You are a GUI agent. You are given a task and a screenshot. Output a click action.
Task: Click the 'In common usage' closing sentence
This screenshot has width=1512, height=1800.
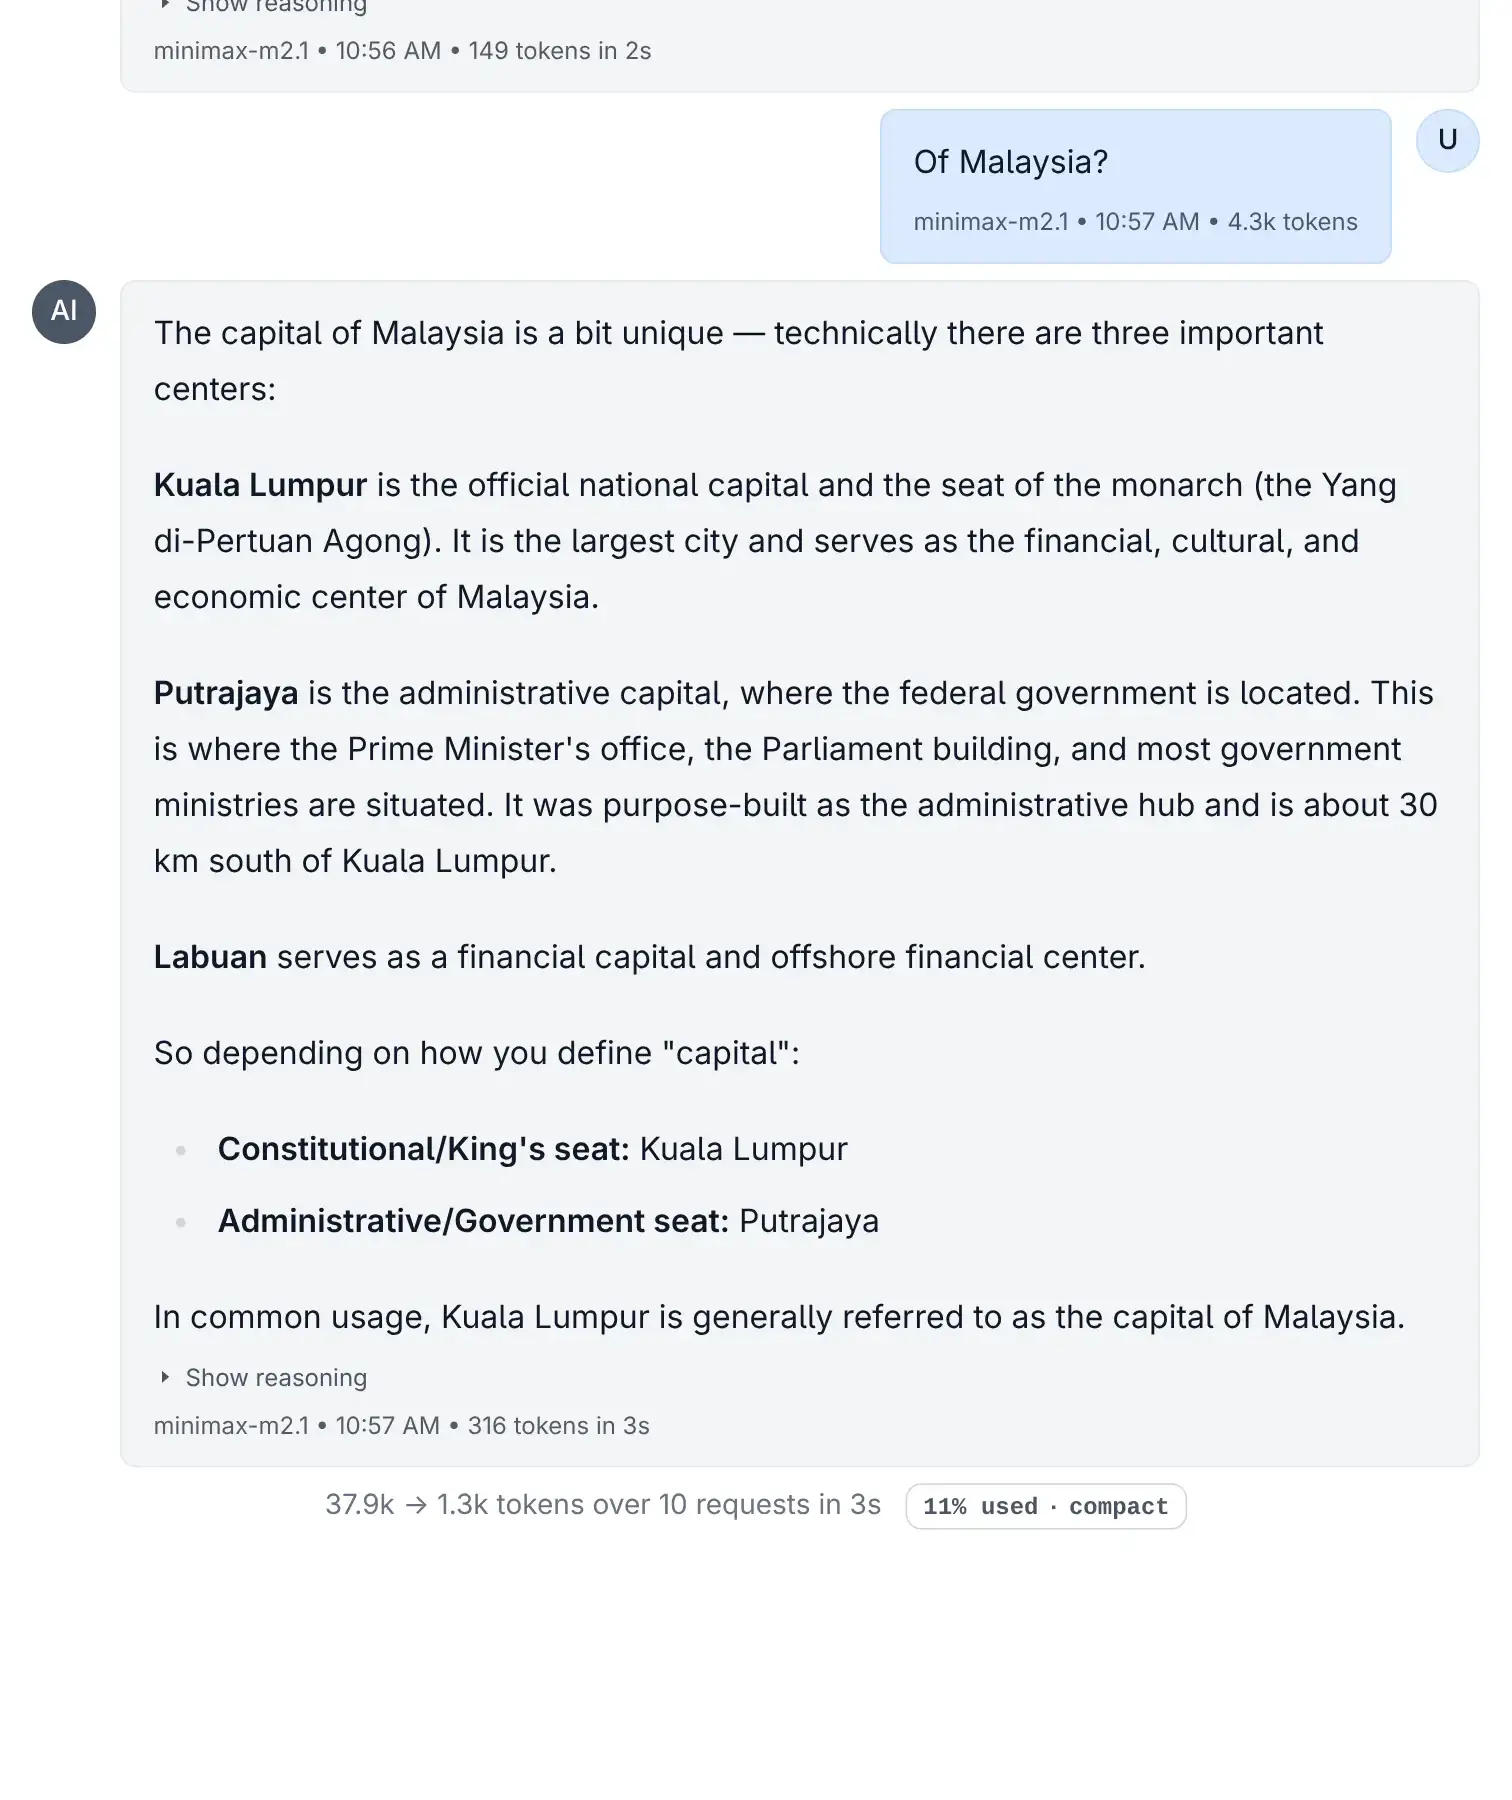coord(778,1317)
